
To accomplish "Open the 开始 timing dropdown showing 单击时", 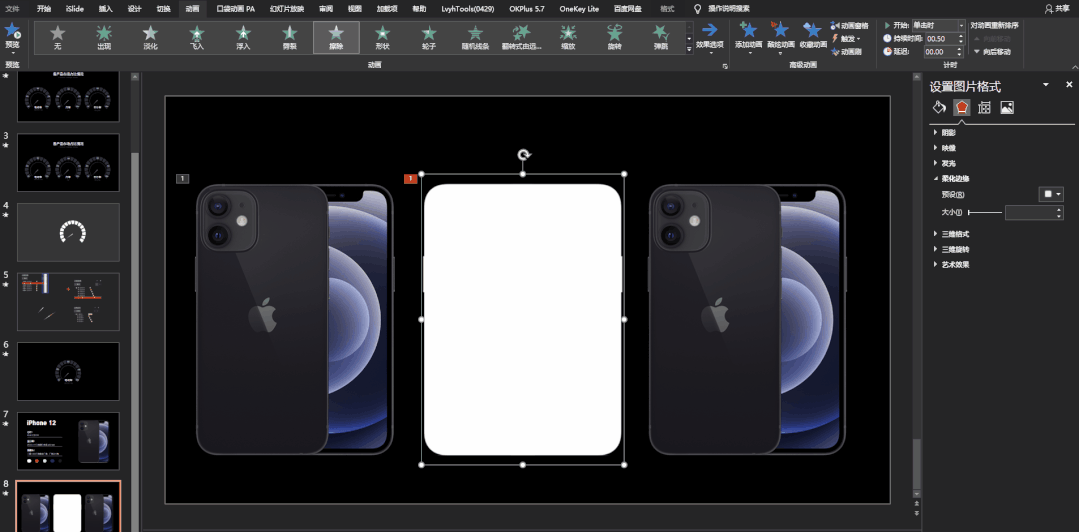I will [937, 25].
